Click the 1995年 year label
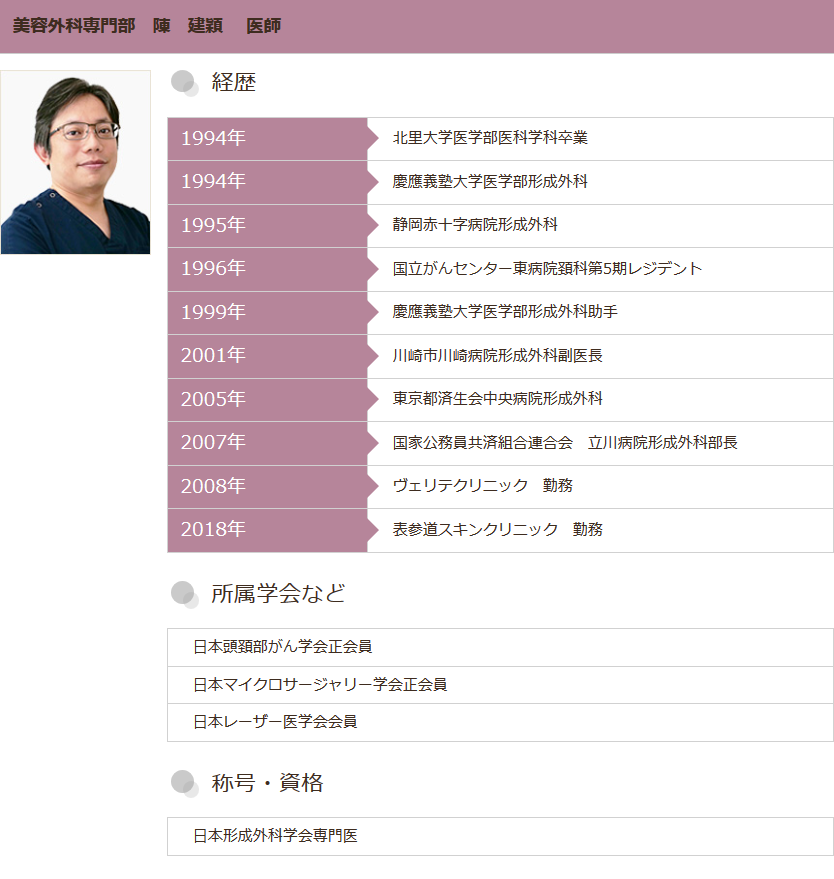This screenshot has height=879, width=834. point(213,225)
